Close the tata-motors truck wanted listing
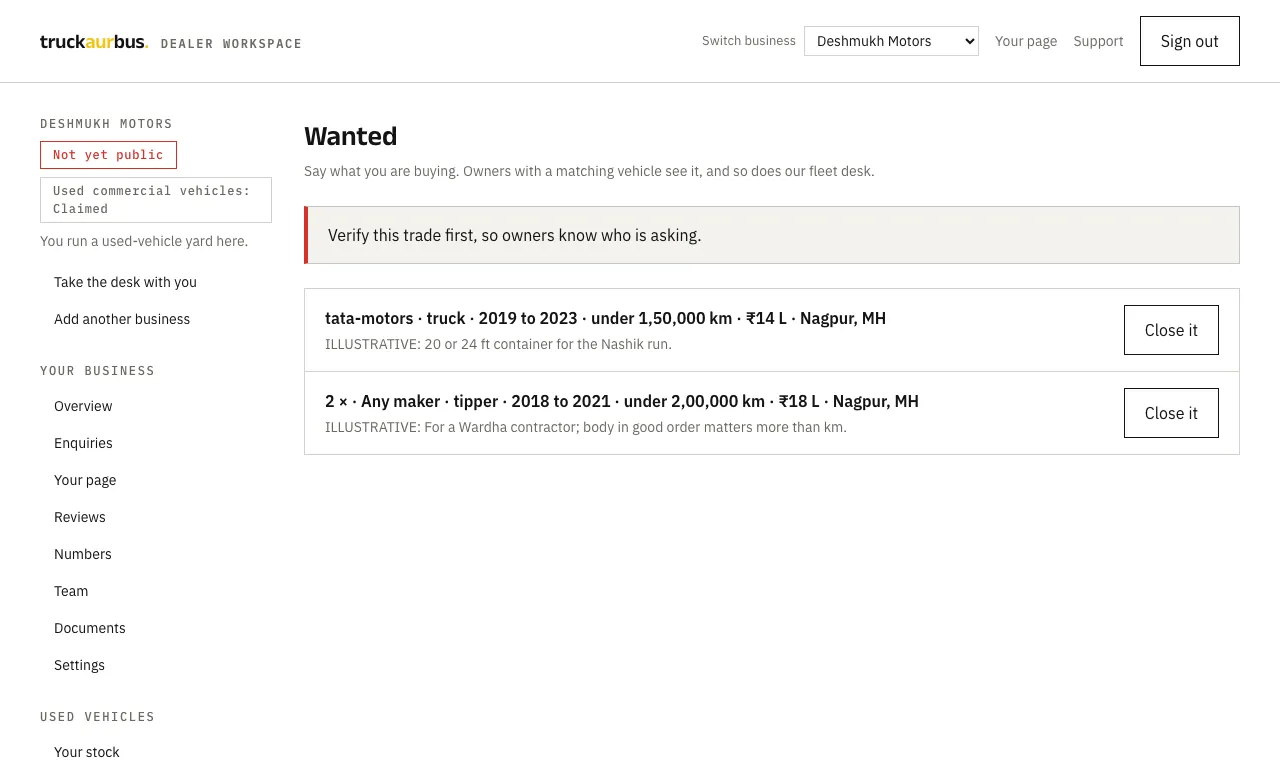The width and height of the screenshot is (1280, 760). [x=1171, y=330]
